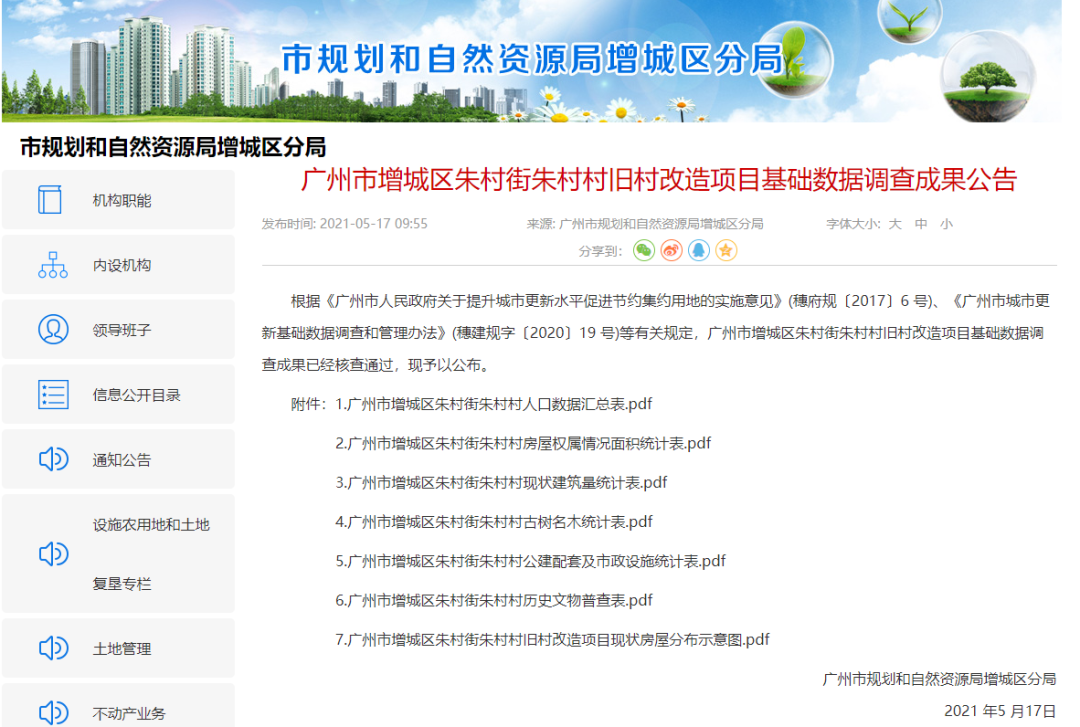Click the 通知公告 speaker icon
This screenshot has width=1080, height=727.
point(53,459)
